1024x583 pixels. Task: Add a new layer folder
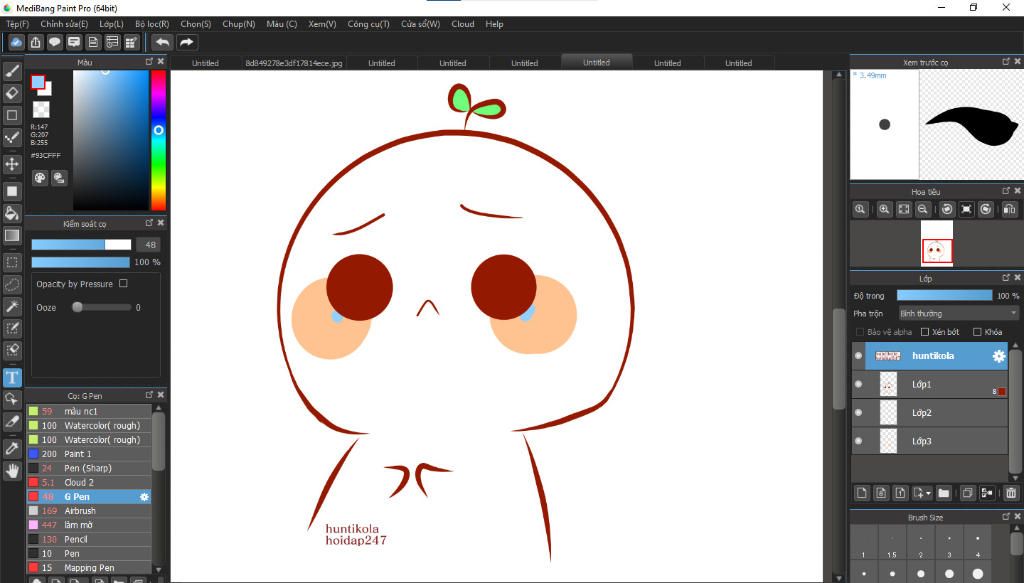point(944,493)
